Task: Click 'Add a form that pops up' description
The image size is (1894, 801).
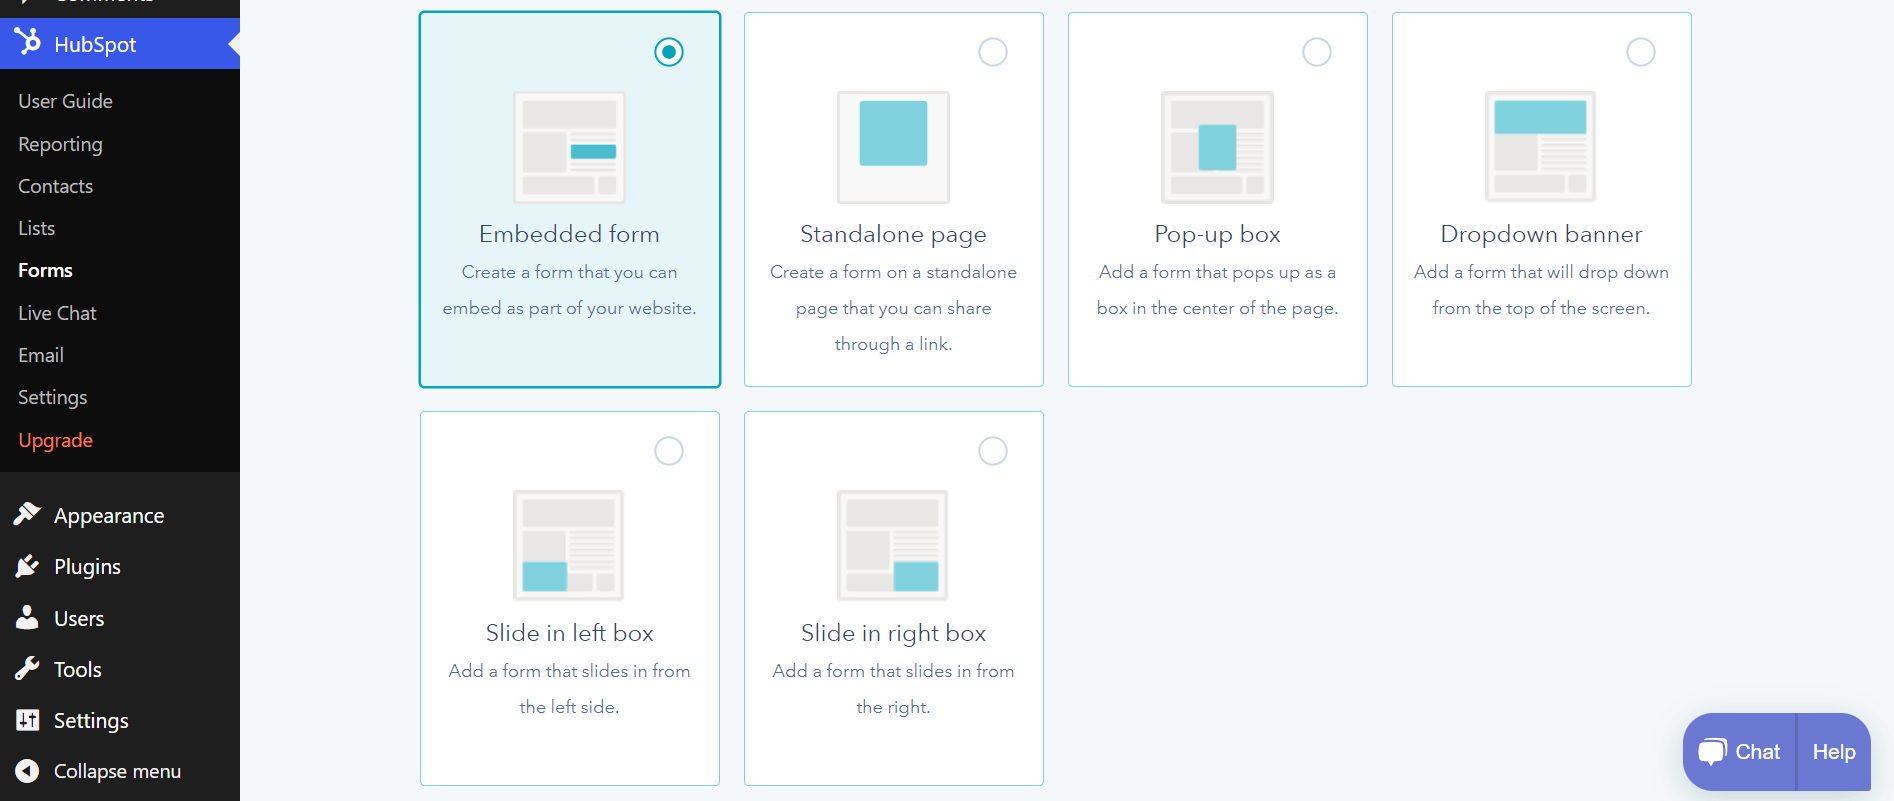Action: (x=1217, y=272)
